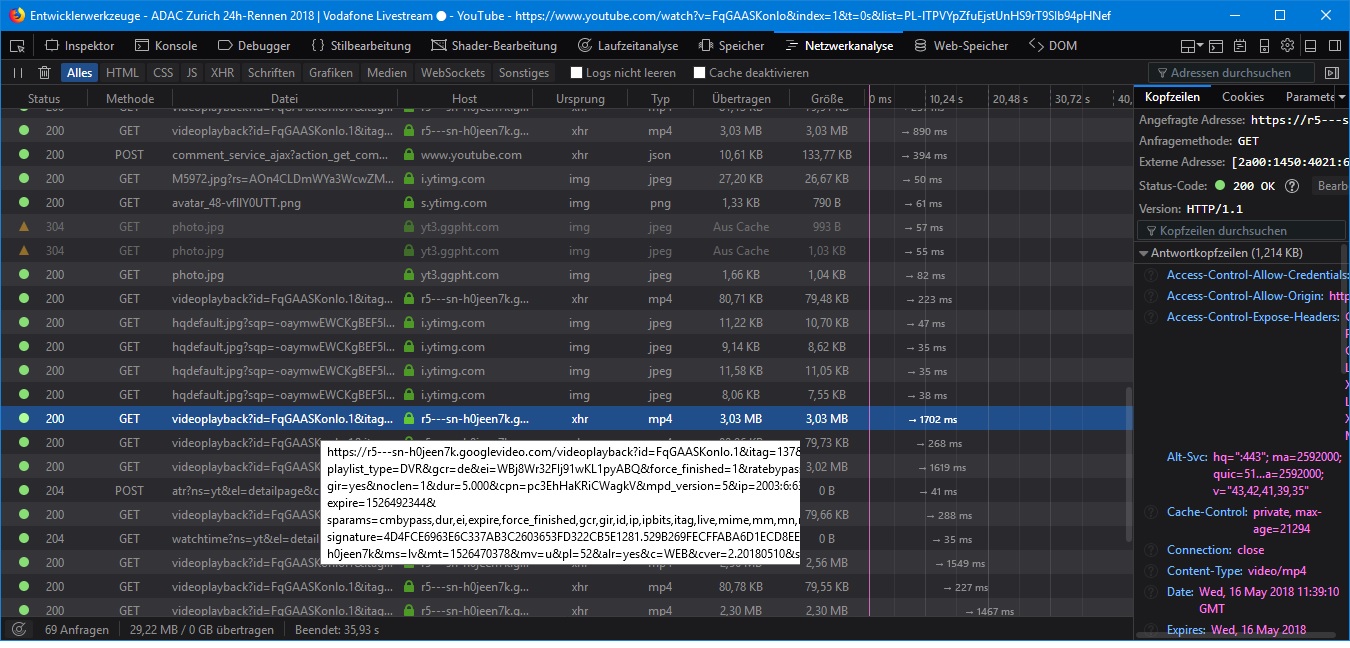Sort requests by the Übertragen column
The width and height of the screenshot is (1350, 648).
coord(741,99)
